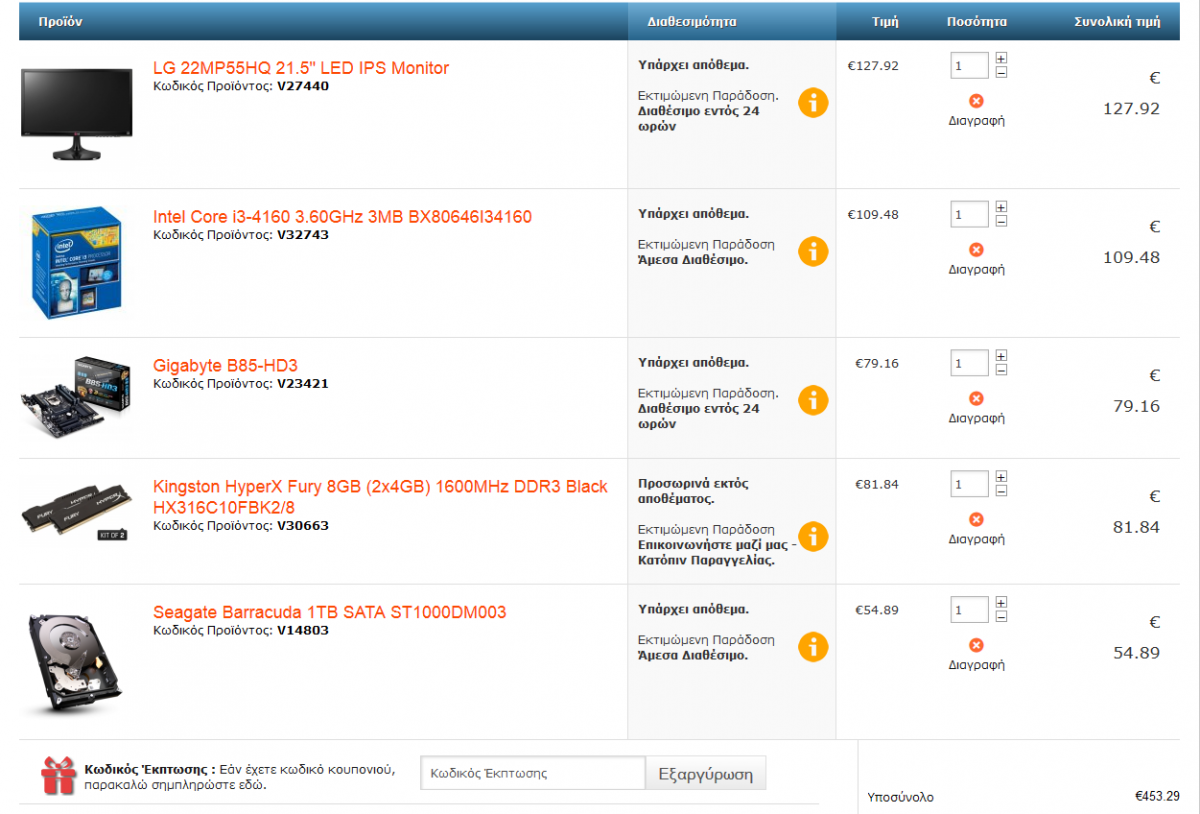Click Διαγραφή under Seagate Barracuda quantity

pyautogui.click(x=976, y=664)
